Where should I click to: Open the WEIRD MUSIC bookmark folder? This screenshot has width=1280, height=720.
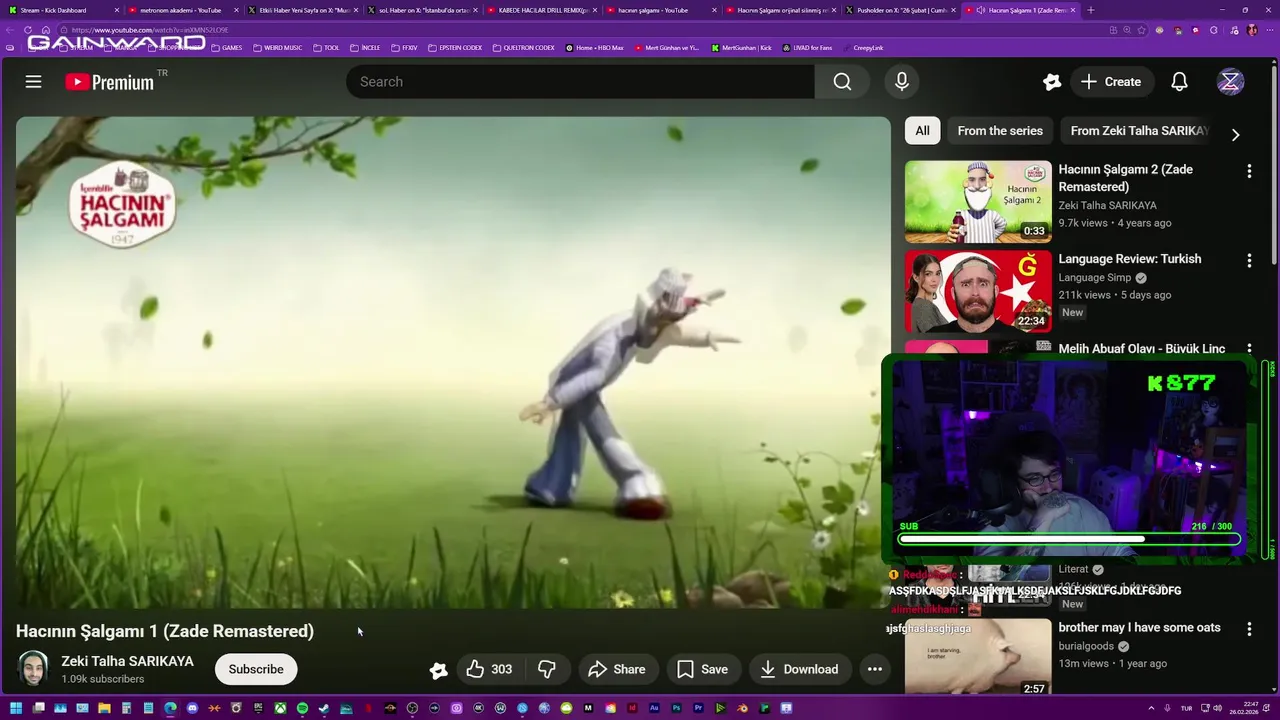click(x=277, y=48)
